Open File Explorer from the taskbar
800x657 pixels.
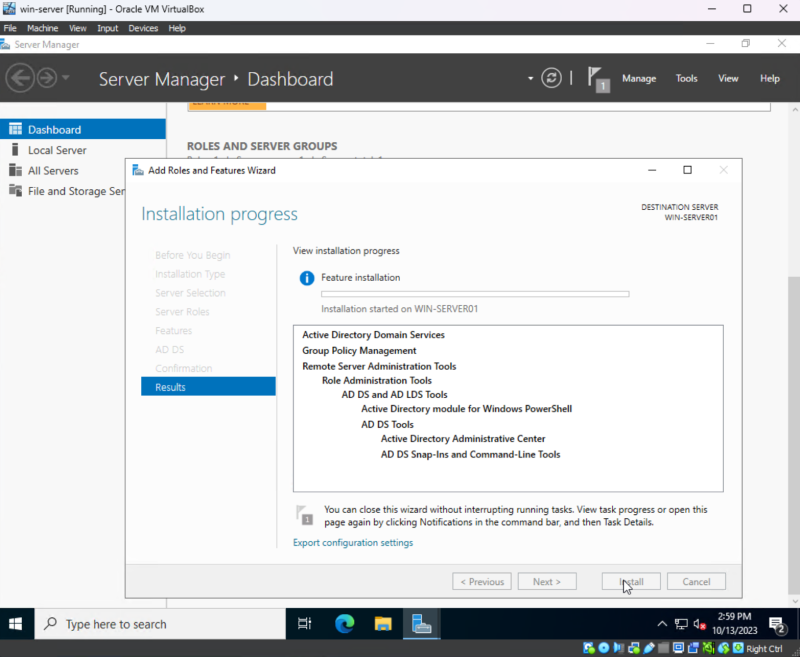click(x=383, y=624)
